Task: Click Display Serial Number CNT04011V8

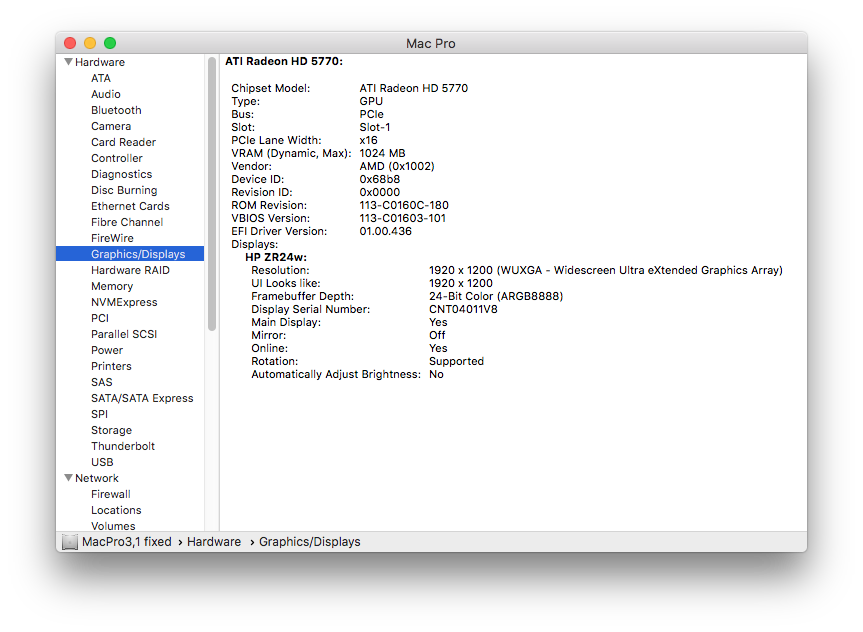Action: (463, 309)
